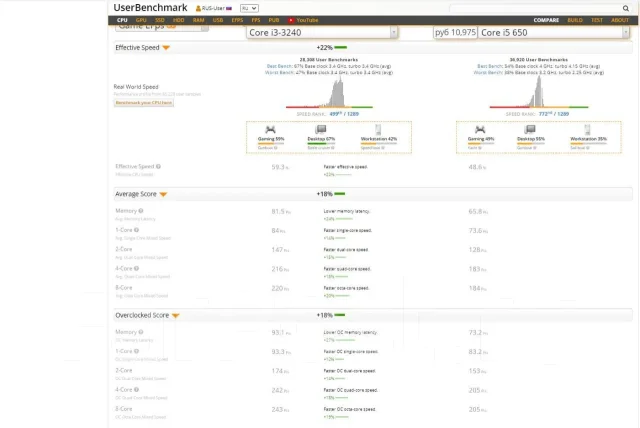Image resolution: width=640 pixels, height=428 pixels.
Task: Click the UserBenchmark site logo
Action: pos(150,8)
